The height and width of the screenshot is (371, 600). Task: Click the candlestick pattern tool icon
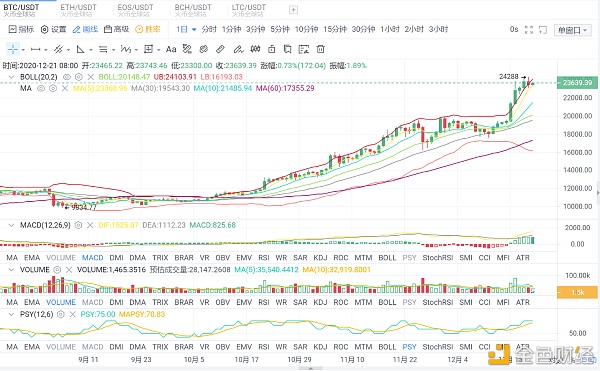click(x=255, y=49)
